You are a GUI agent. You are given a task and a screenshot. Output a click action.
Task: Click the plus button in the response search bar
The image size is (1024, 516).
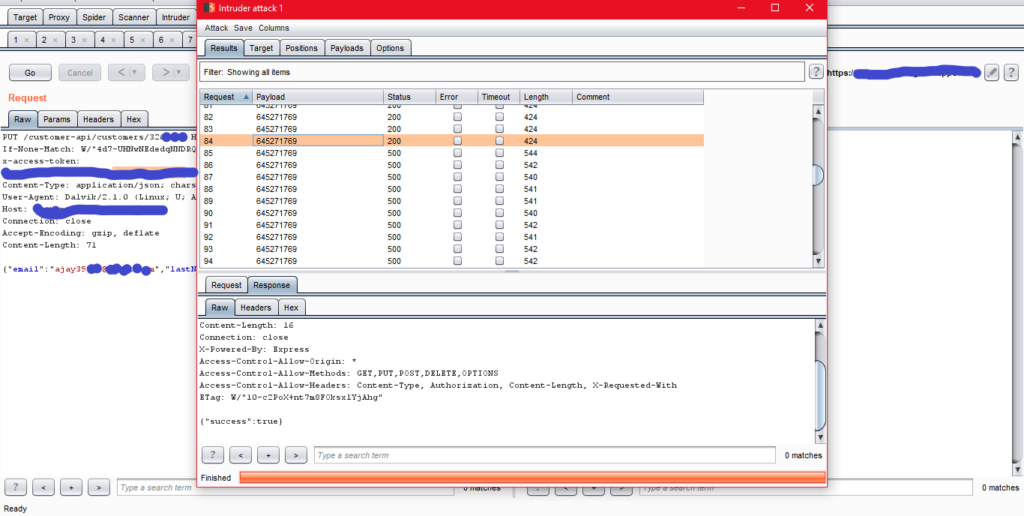[267, 455]
